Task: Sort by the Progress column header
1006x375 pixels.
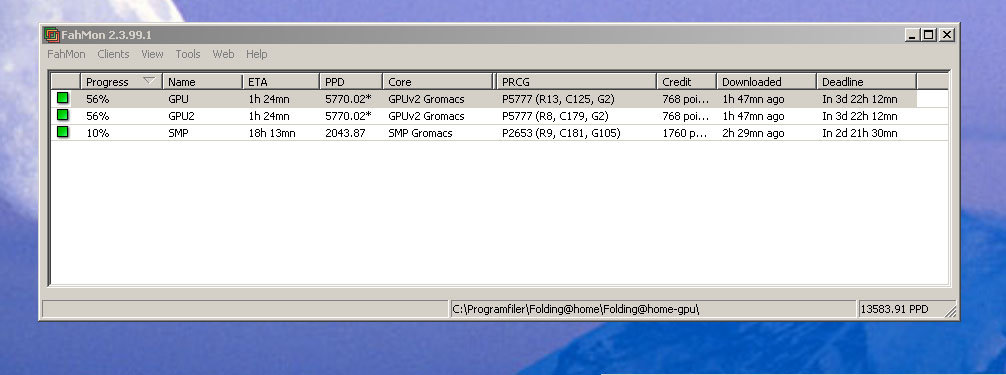Action: pyautogui.click(x=121, y=82)
